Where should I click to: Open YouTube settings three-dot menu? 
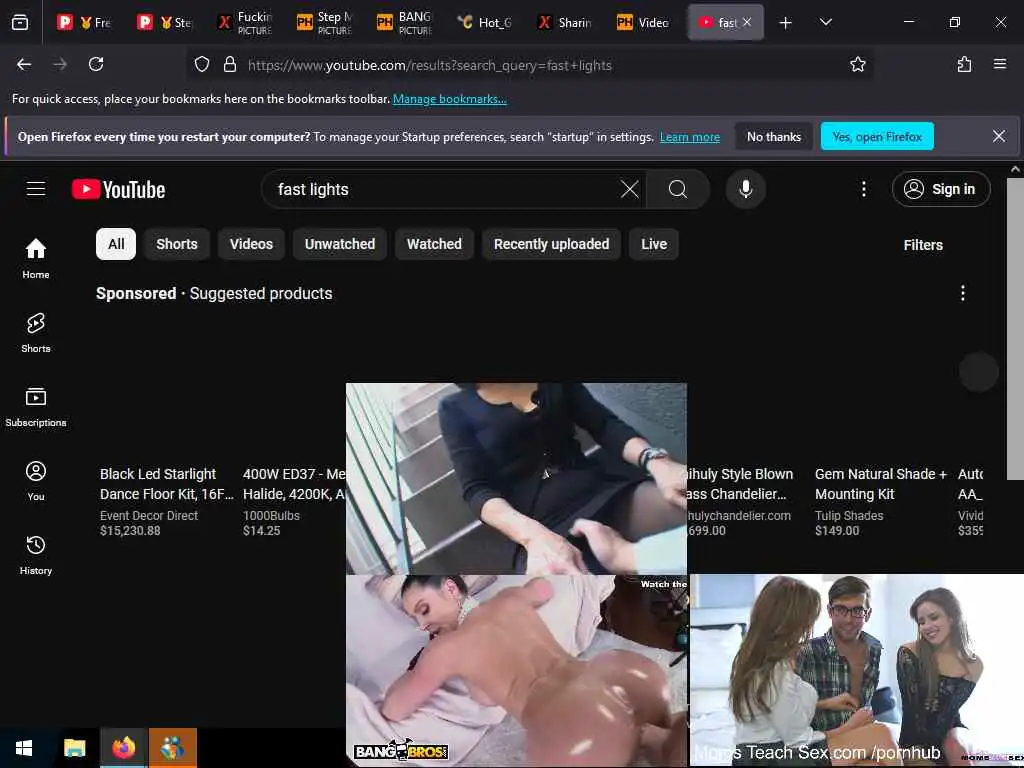coord(863,189)
